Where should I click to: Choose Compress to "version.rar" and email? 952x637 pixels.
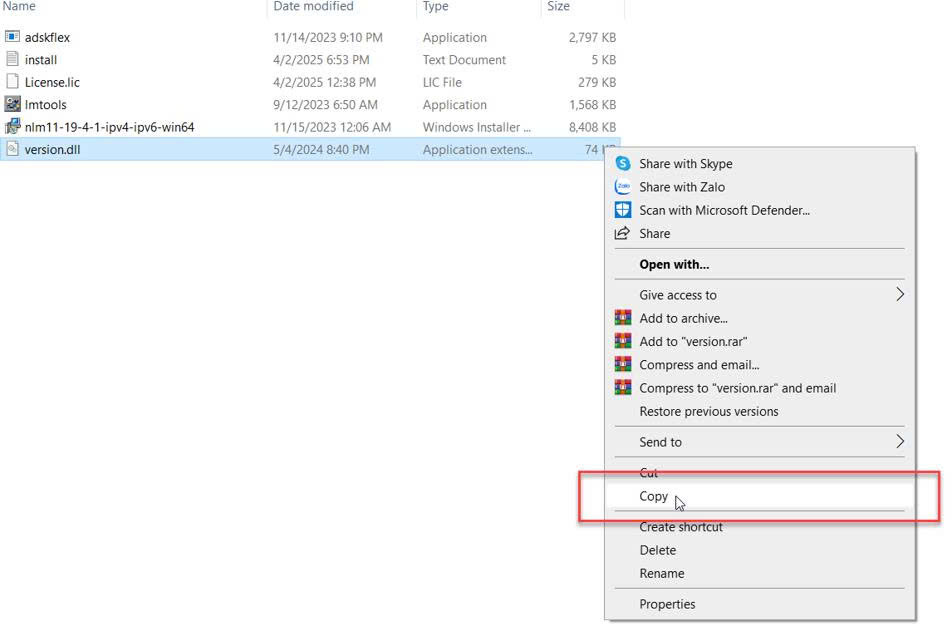point(738,388)
